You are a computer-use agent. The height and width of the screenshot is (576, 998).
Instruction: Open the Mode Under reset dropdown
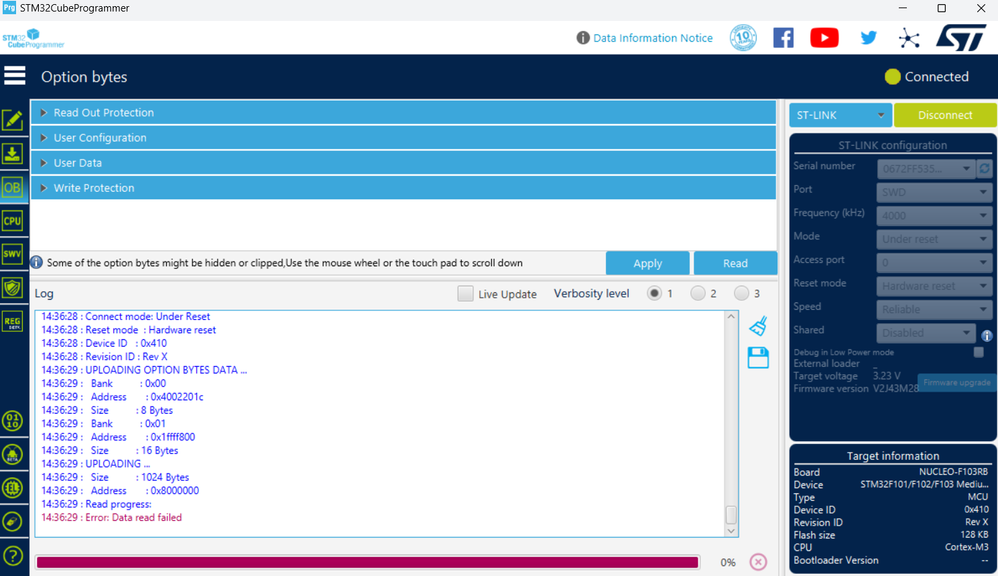point(934,239)
